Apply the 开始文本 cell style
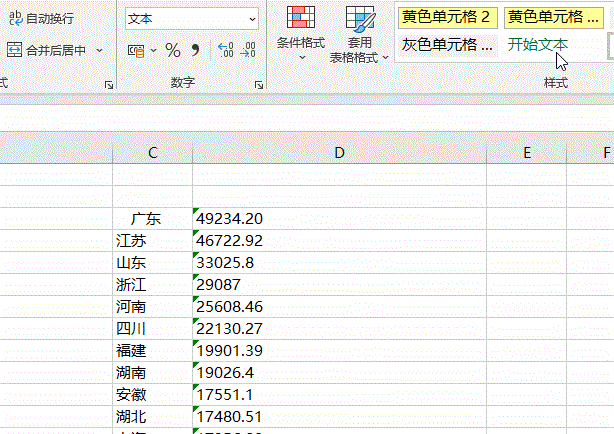Image resolution: width=614 pixels, height=434 pixels. coord(538,45)
